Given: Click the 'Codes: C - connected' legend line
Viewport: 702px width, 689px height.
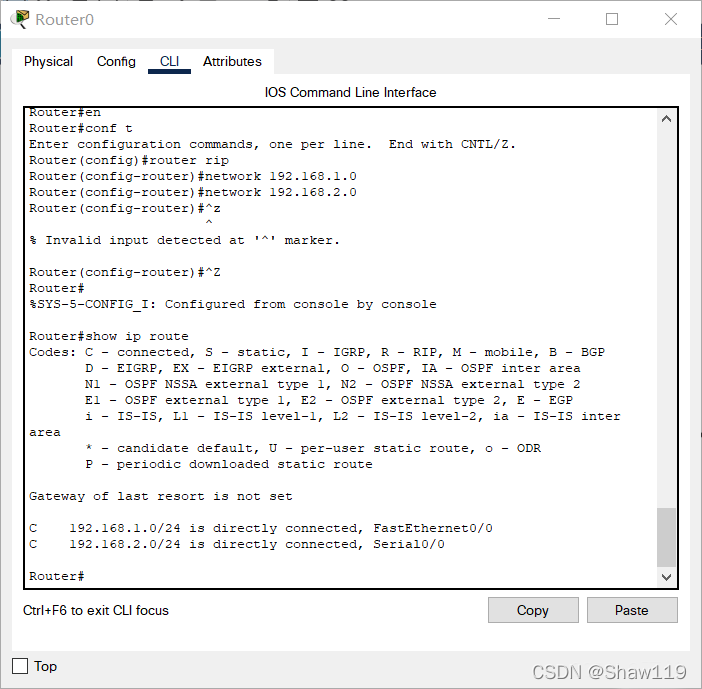Looking at the screenshot, I should (x=317, y=352).
